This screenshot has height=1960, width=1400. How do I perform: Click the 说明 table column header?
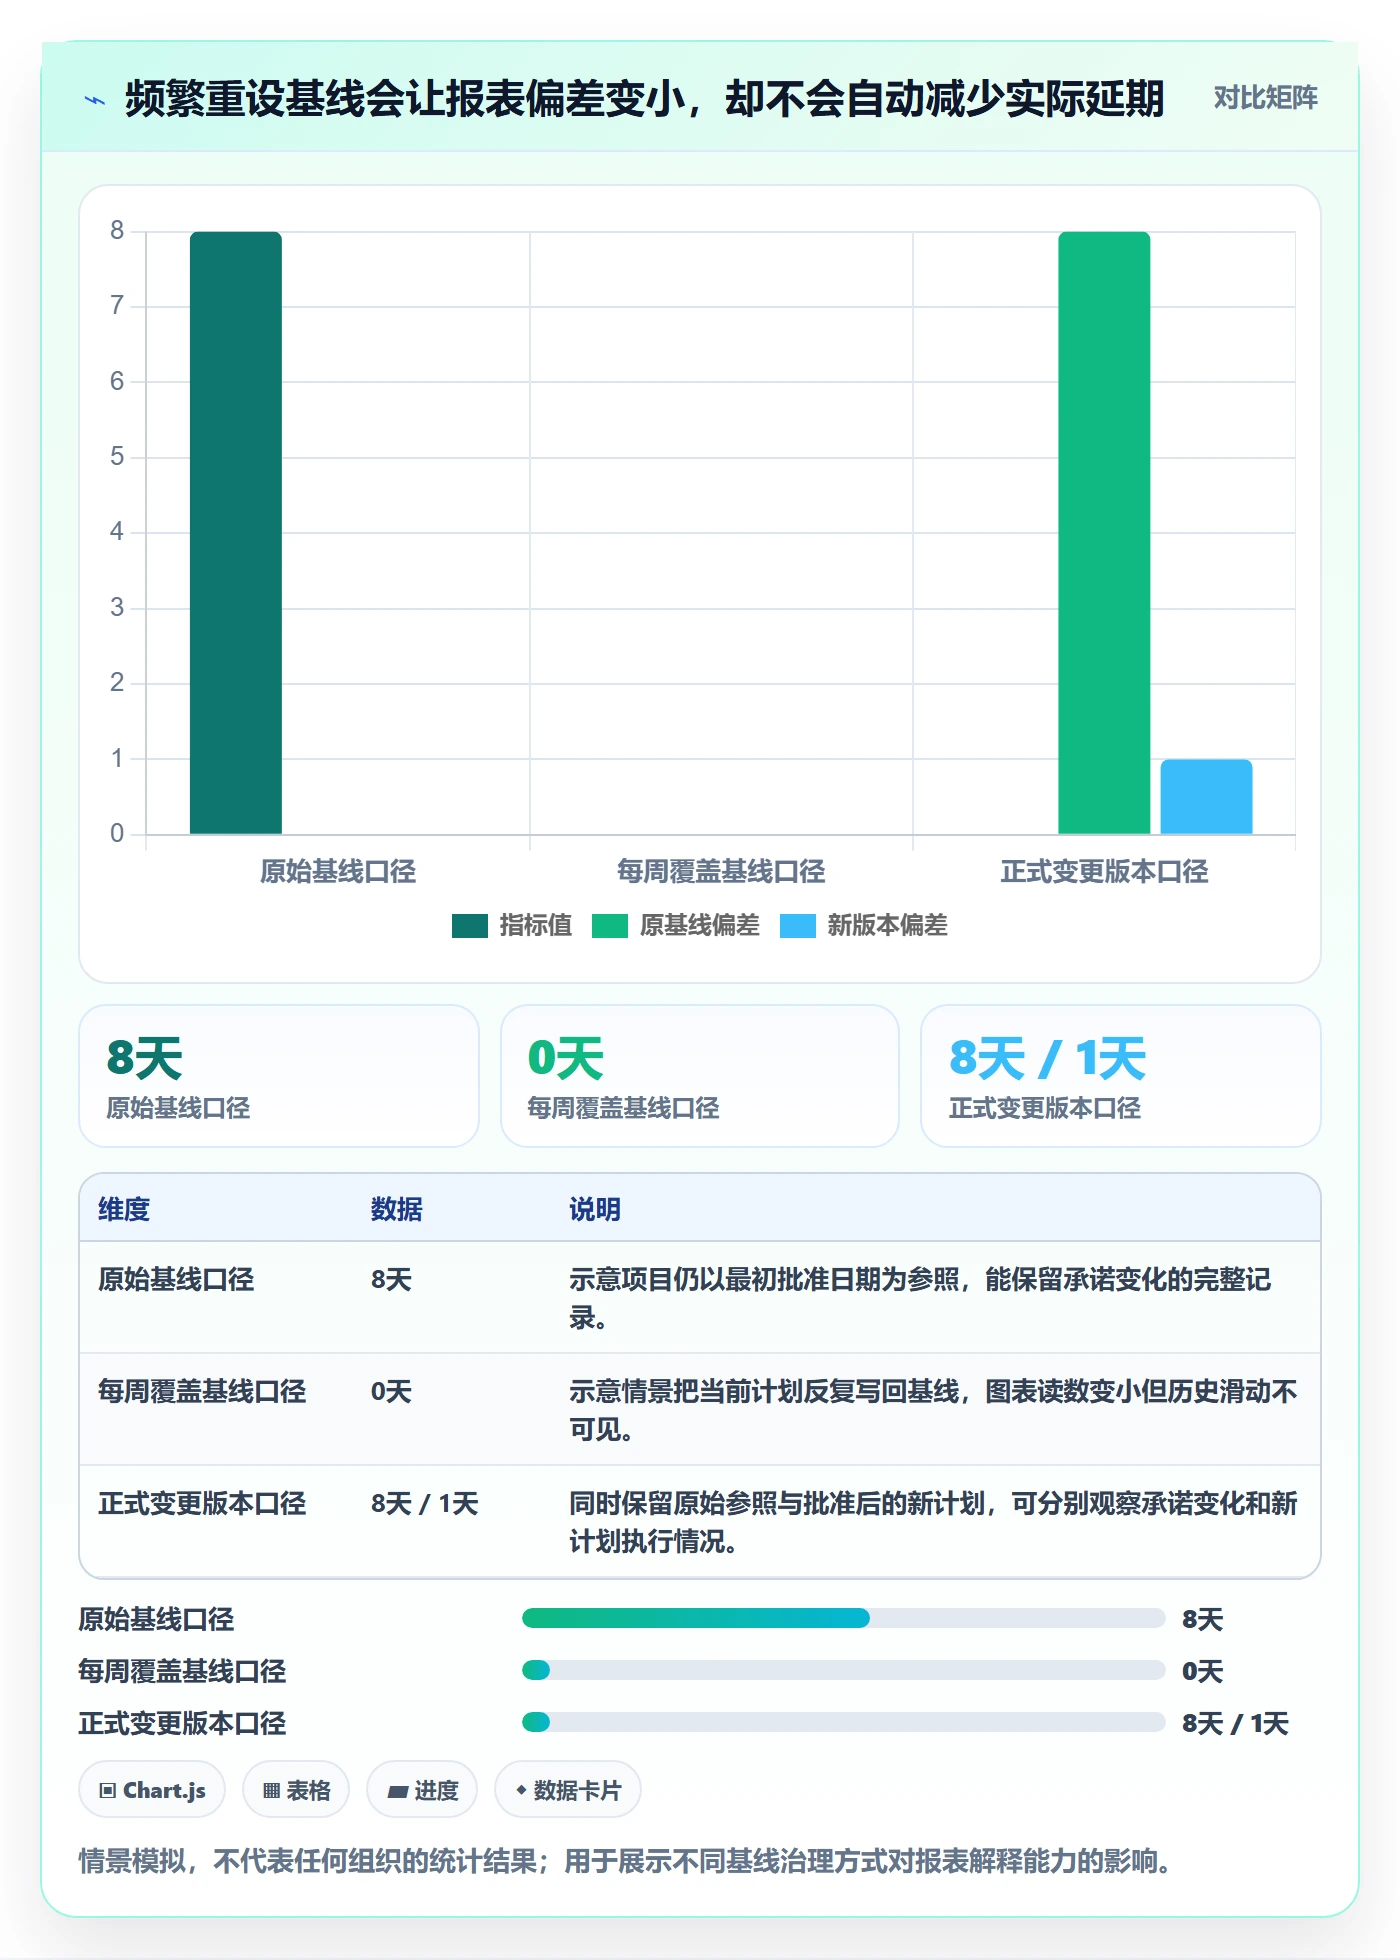coord(595,1209)
